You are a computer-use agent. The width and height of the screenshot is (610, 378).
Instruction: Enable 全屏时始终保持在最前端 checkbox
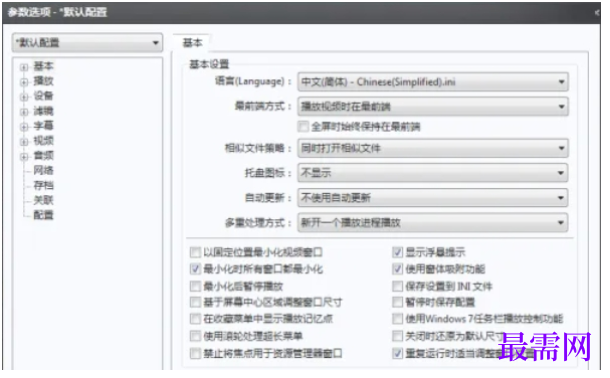303,126
